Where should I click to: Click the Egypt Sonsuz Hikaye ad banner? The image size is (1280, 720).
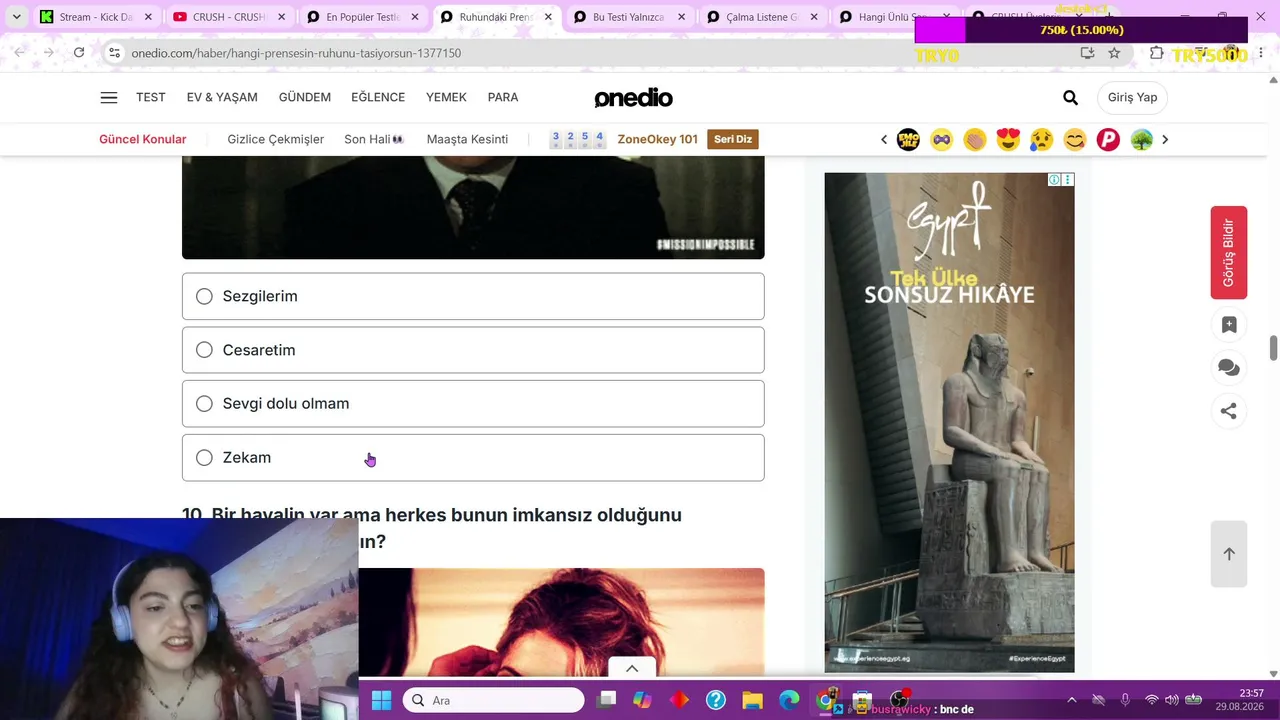(949, 423)
